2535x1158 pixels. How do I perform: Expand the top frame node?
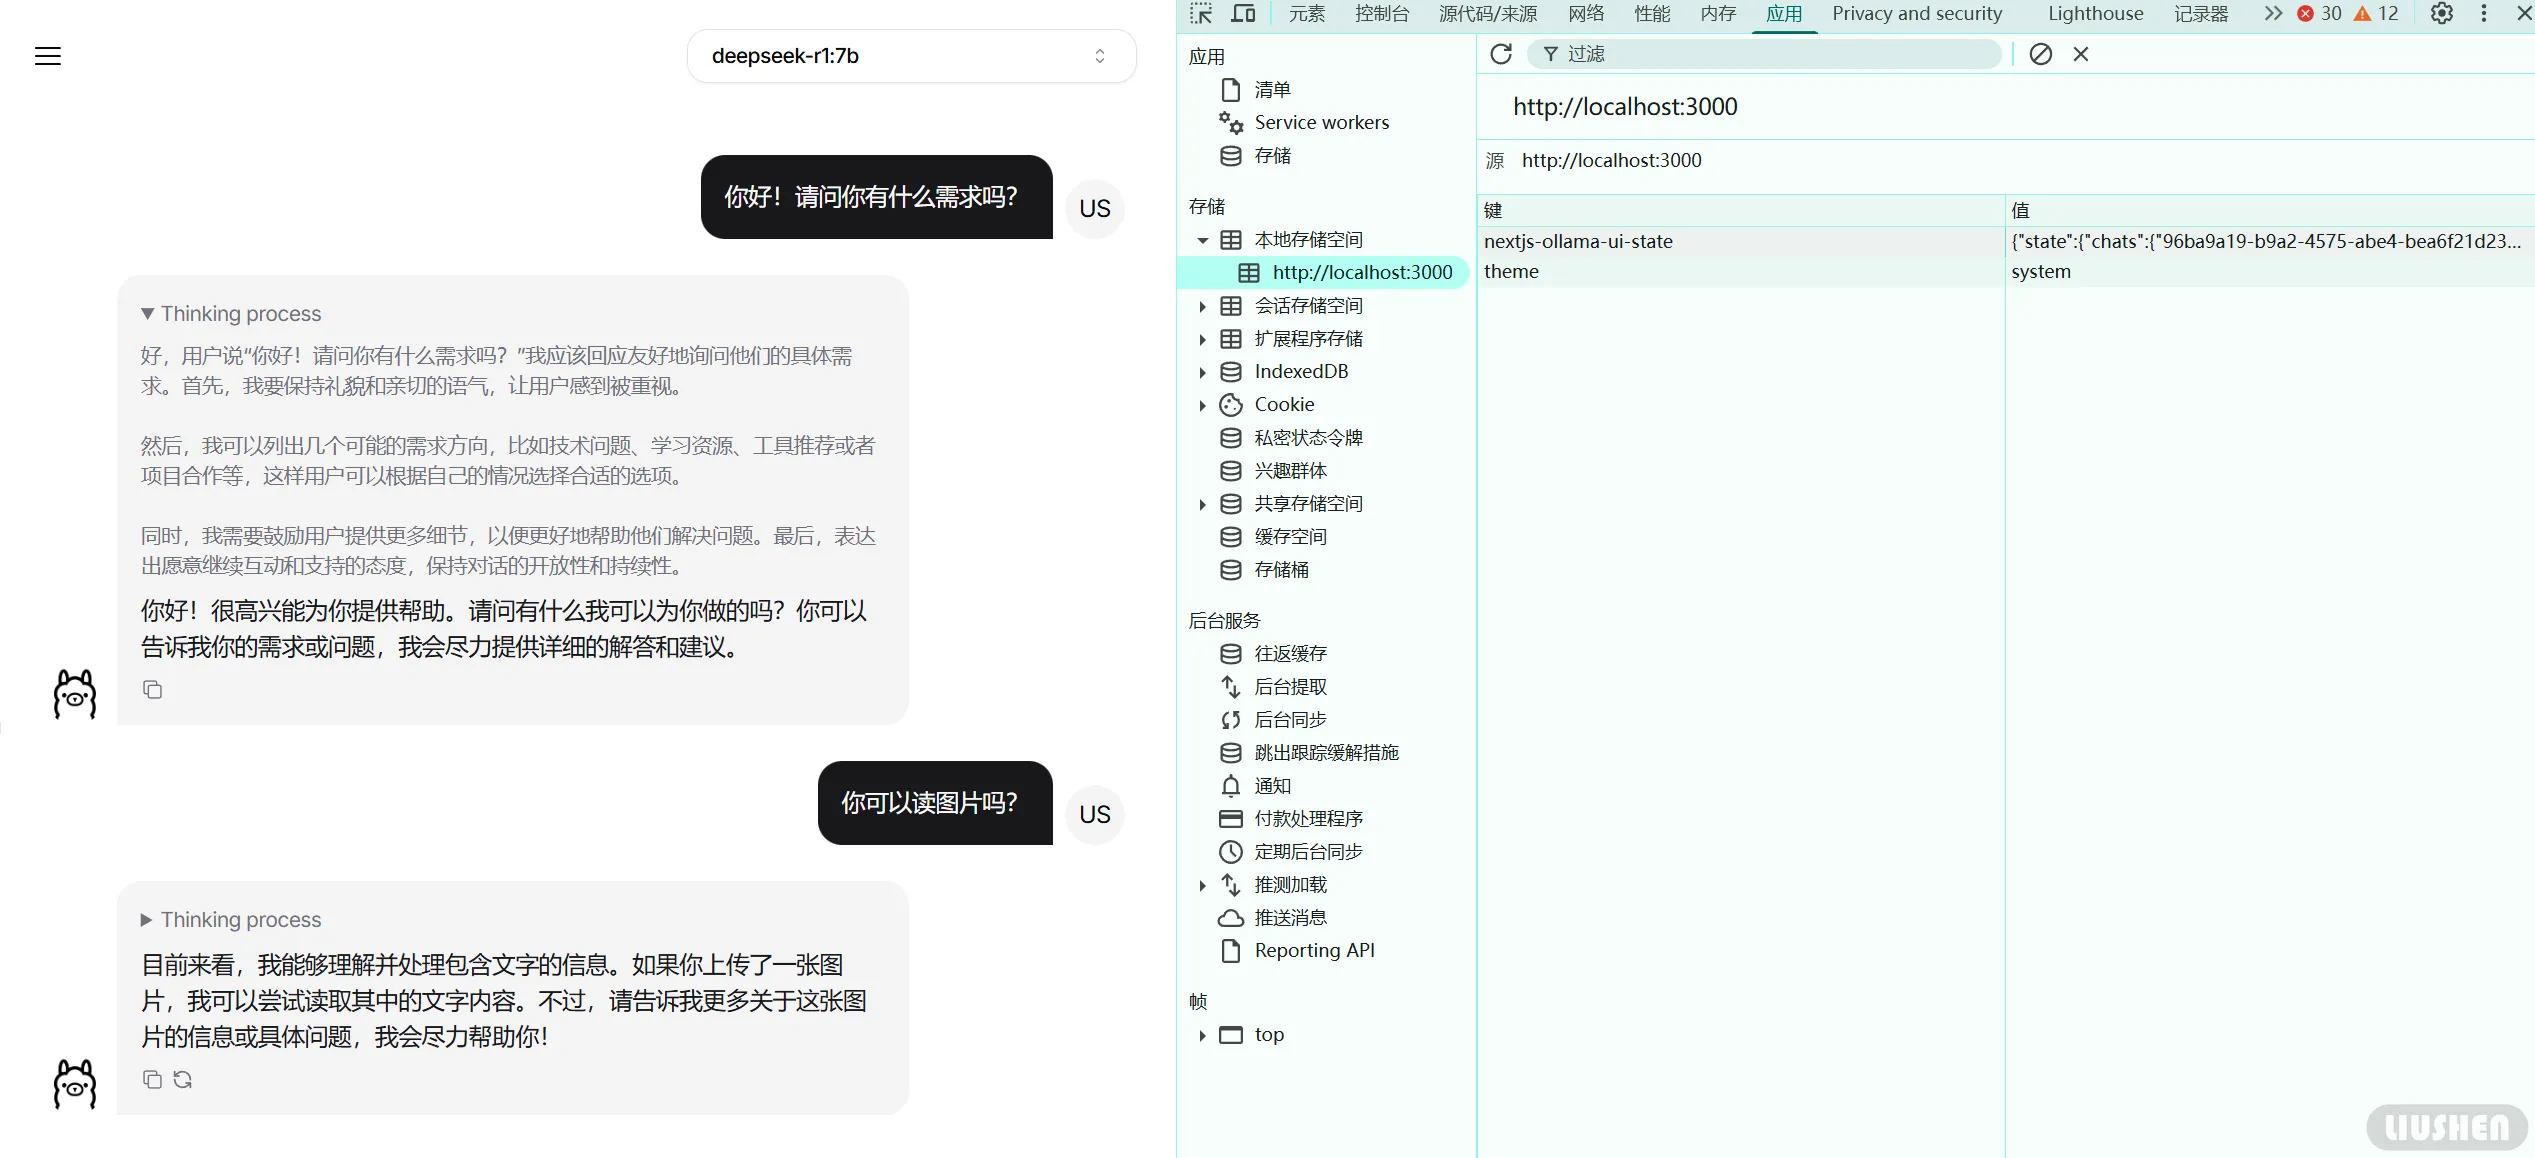click(1203, 1035)
